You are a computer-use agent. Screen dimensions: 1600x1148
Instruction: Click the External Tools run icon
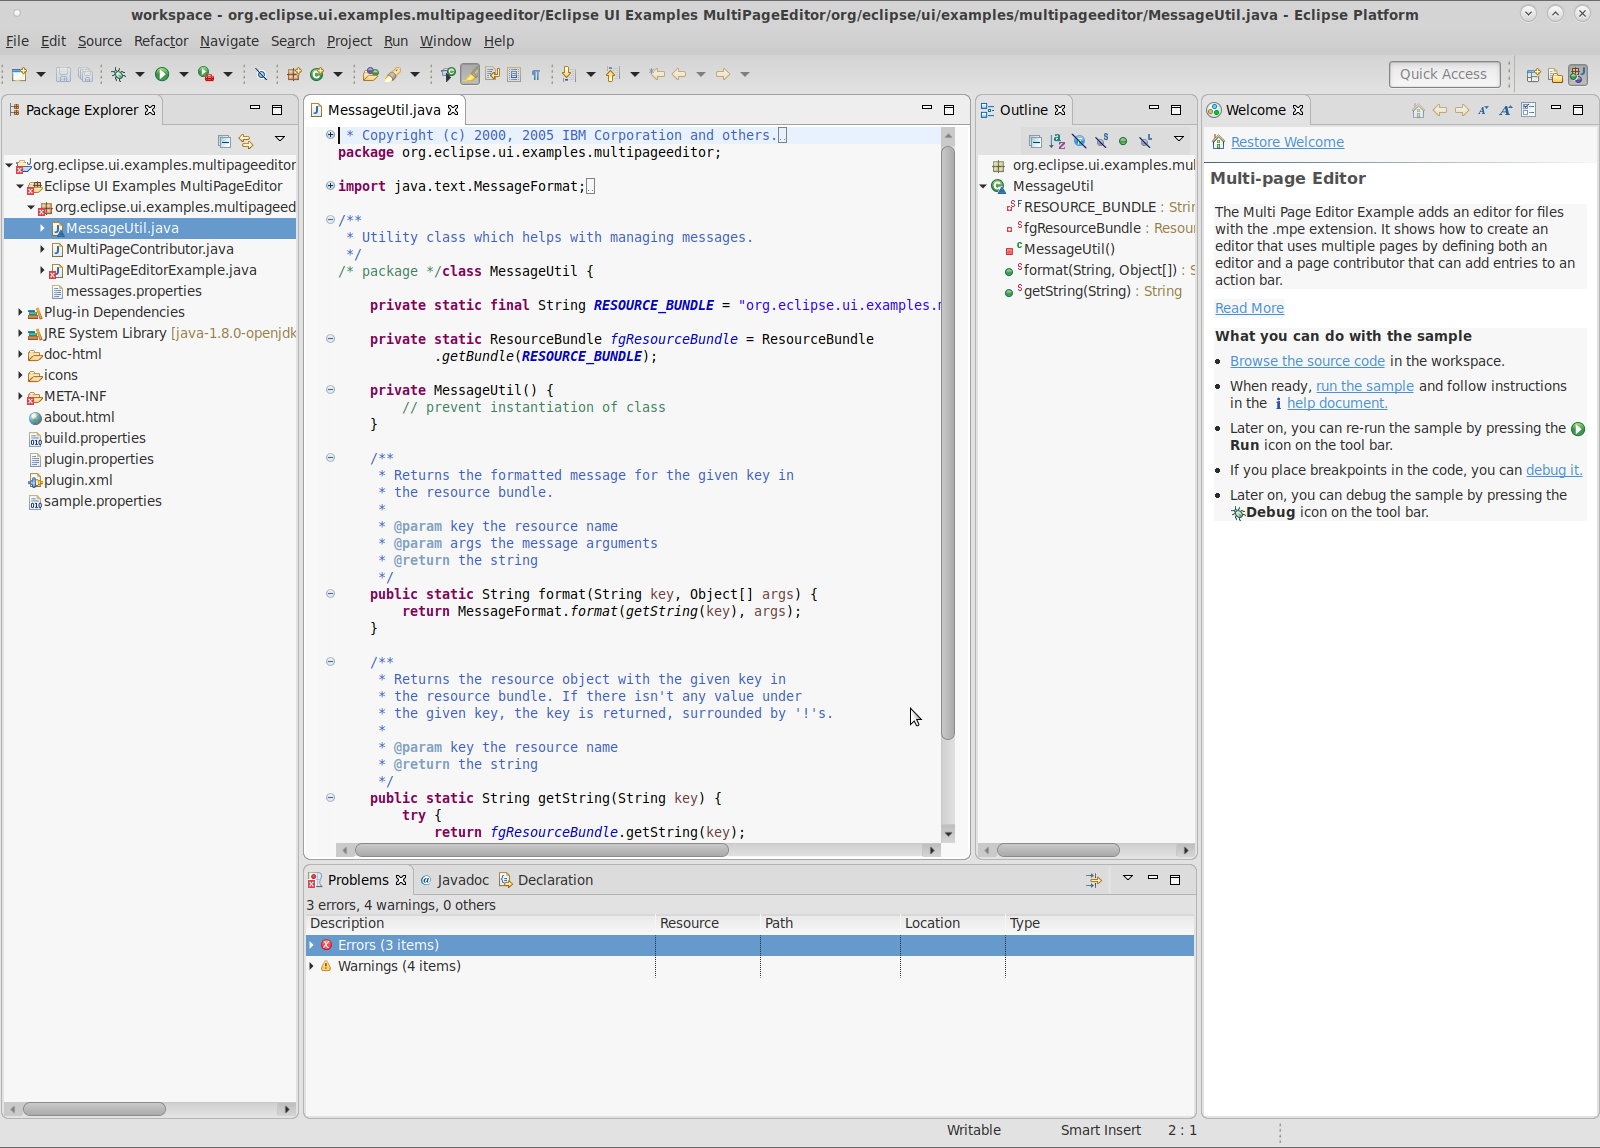tap(205, 74)
